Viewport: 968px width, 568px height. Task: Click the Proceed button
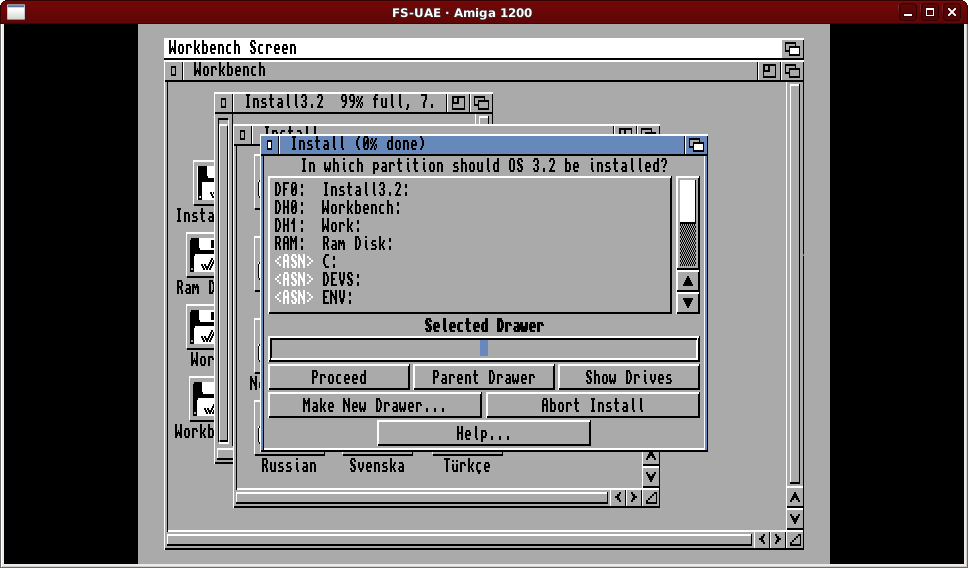tap(339, 377)
